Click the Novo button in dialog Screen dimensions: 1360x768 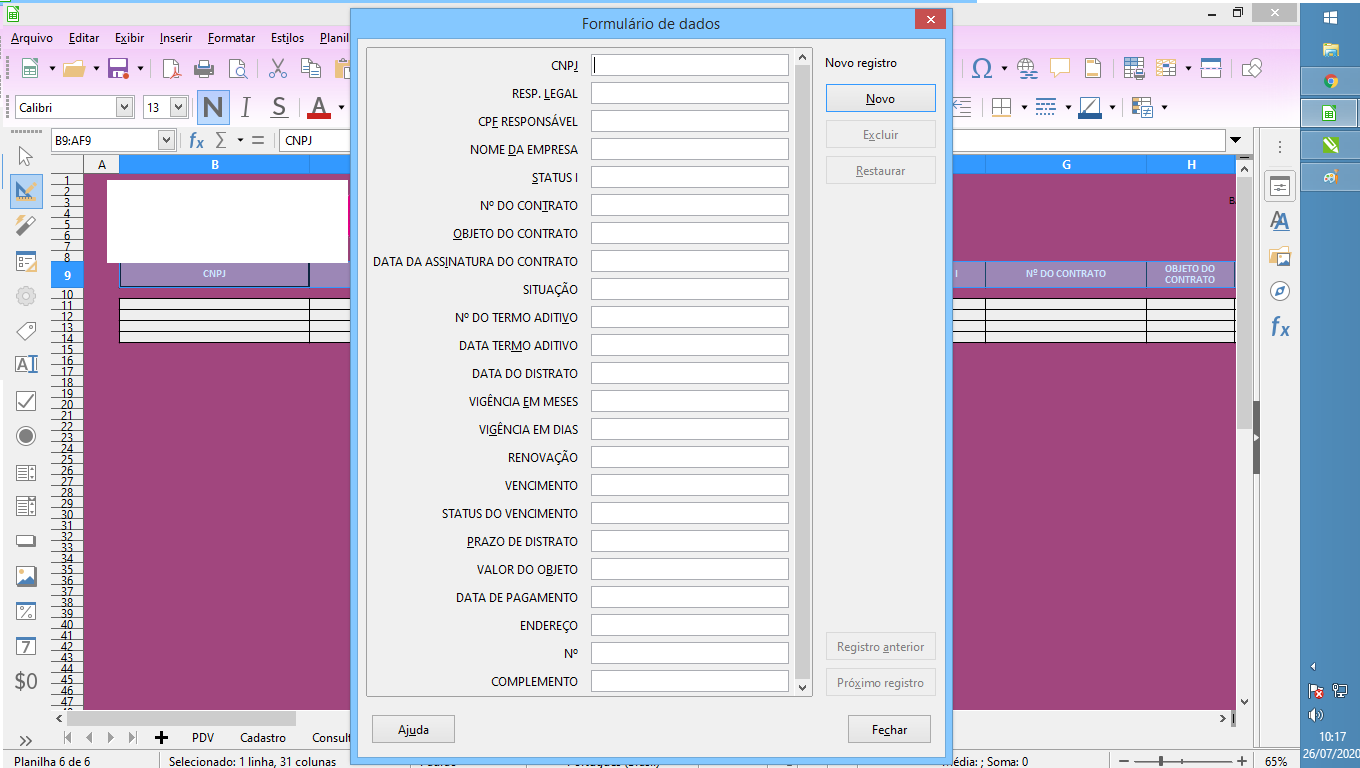click(881, 99)
